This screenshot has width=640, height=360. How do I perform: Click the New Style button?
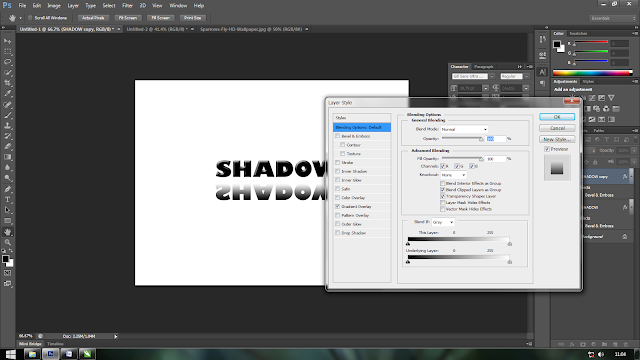coord(557,139)
